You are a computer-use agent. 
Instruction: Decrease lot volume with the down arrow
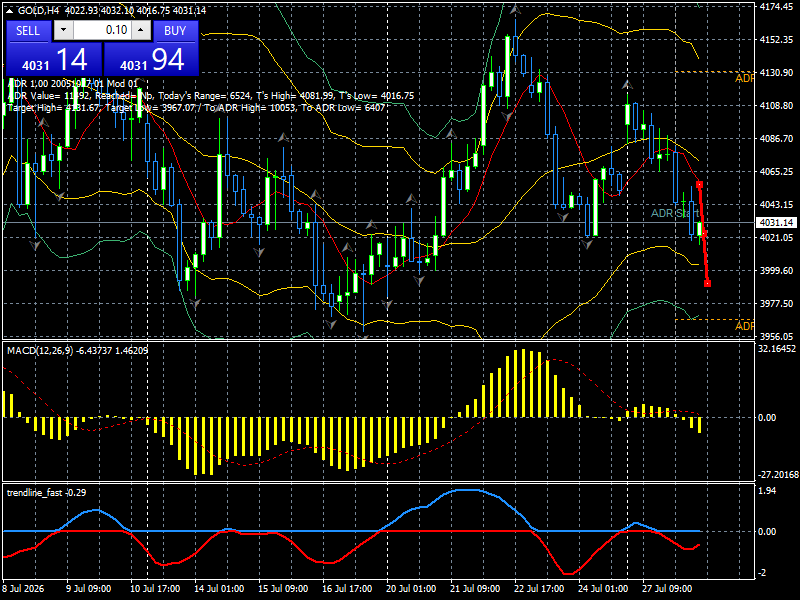pos(63,30)
